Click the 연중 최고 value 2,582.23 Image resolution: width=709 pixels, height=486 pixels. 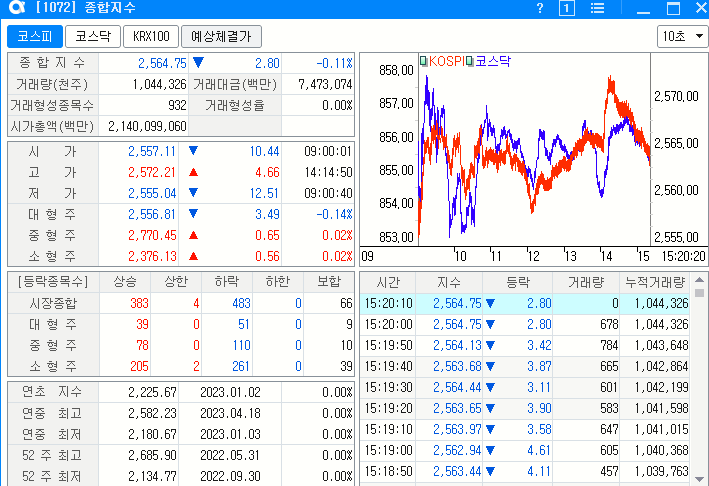click(x=152, y=413)
